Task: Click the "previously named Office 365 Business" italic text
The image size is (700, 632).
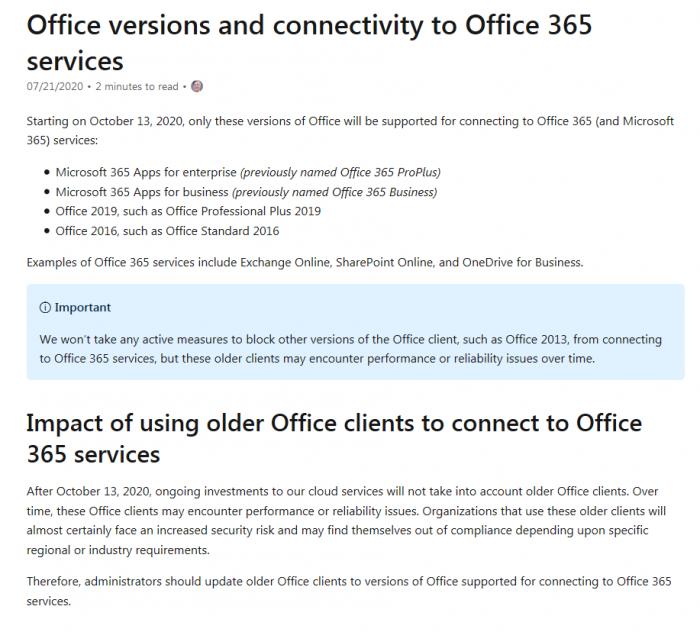Action: 335,192
